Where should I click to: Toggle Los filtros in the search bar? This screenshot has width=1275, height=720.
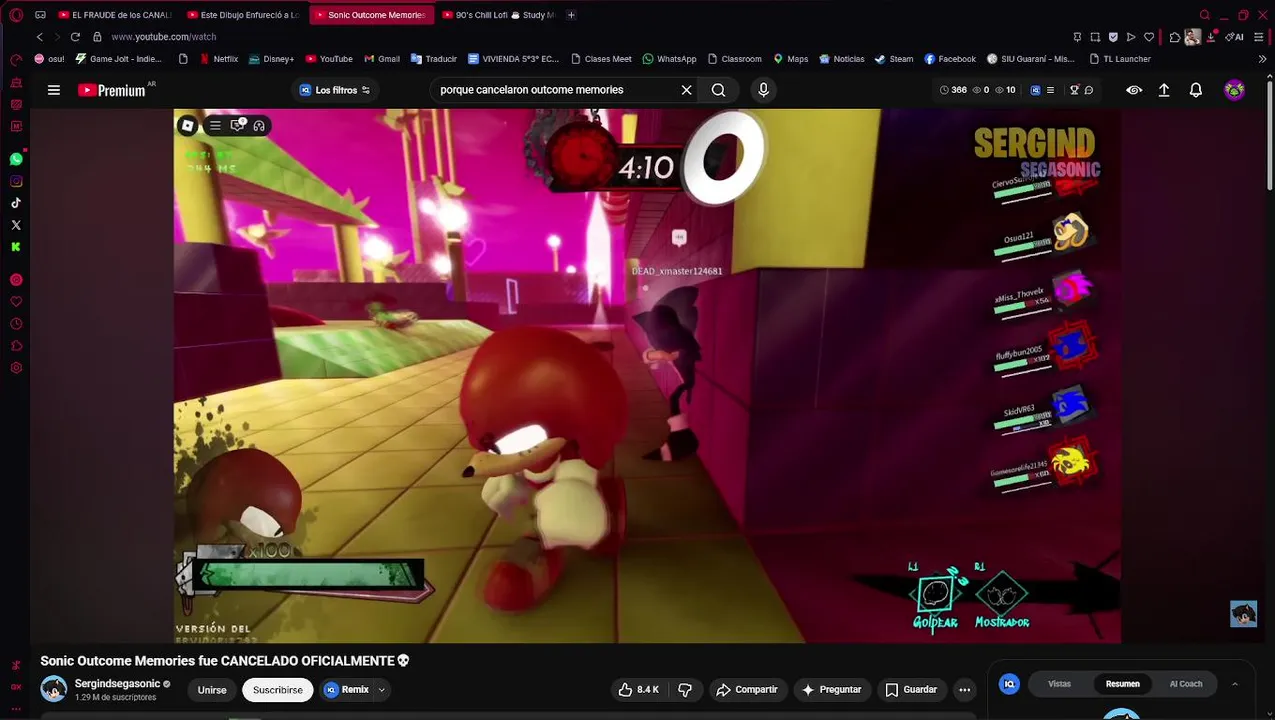335,90
